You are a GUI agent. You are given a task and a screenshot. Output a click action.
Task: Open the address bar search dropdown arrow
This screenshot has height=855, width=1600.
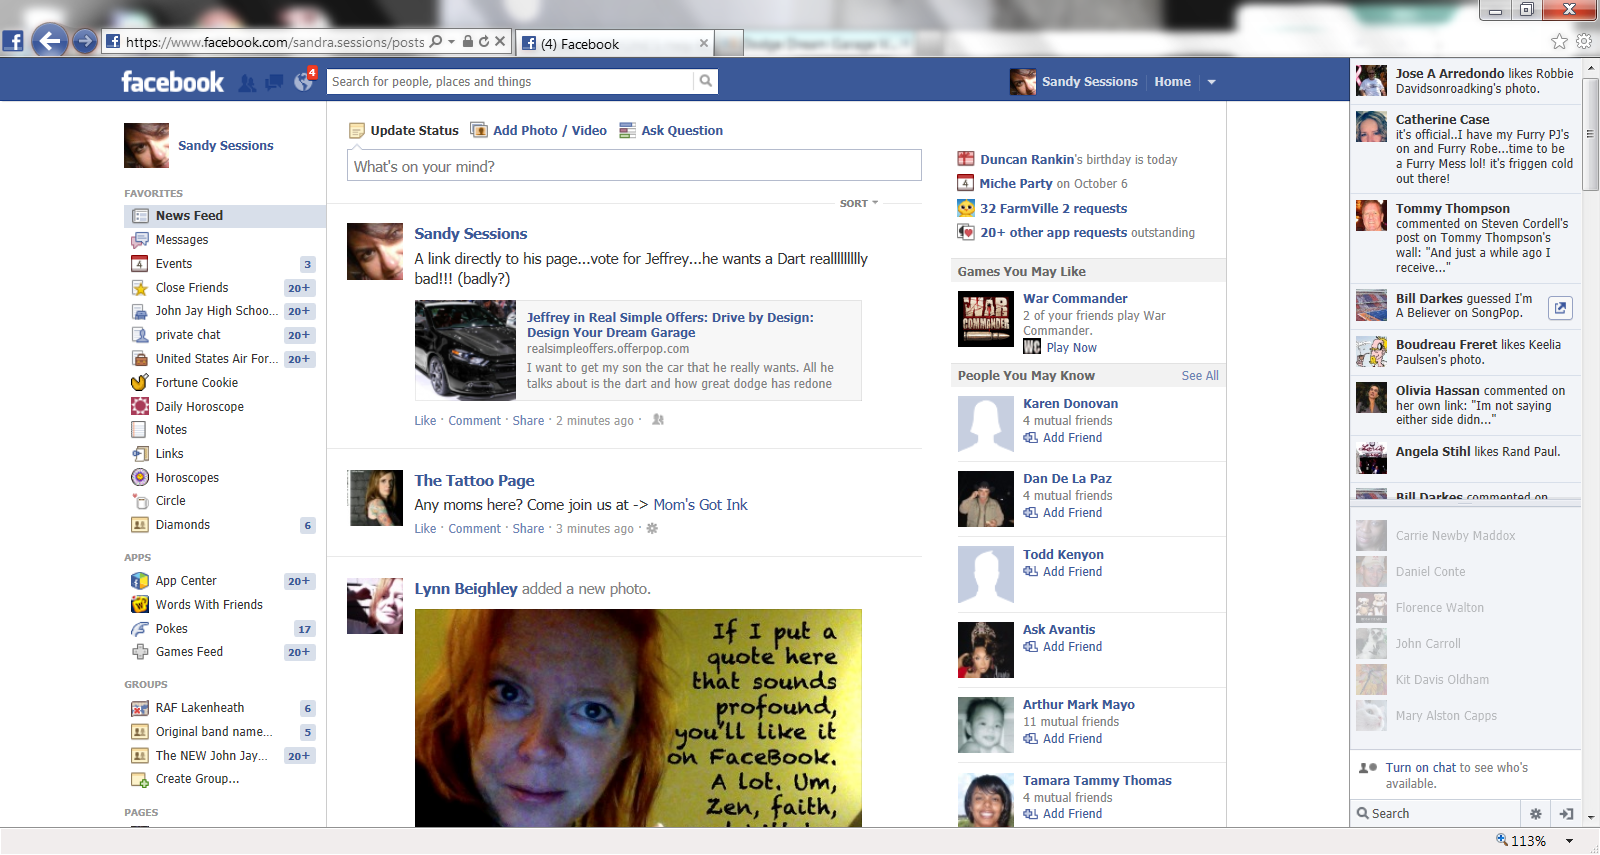click(x=452, y=42)
